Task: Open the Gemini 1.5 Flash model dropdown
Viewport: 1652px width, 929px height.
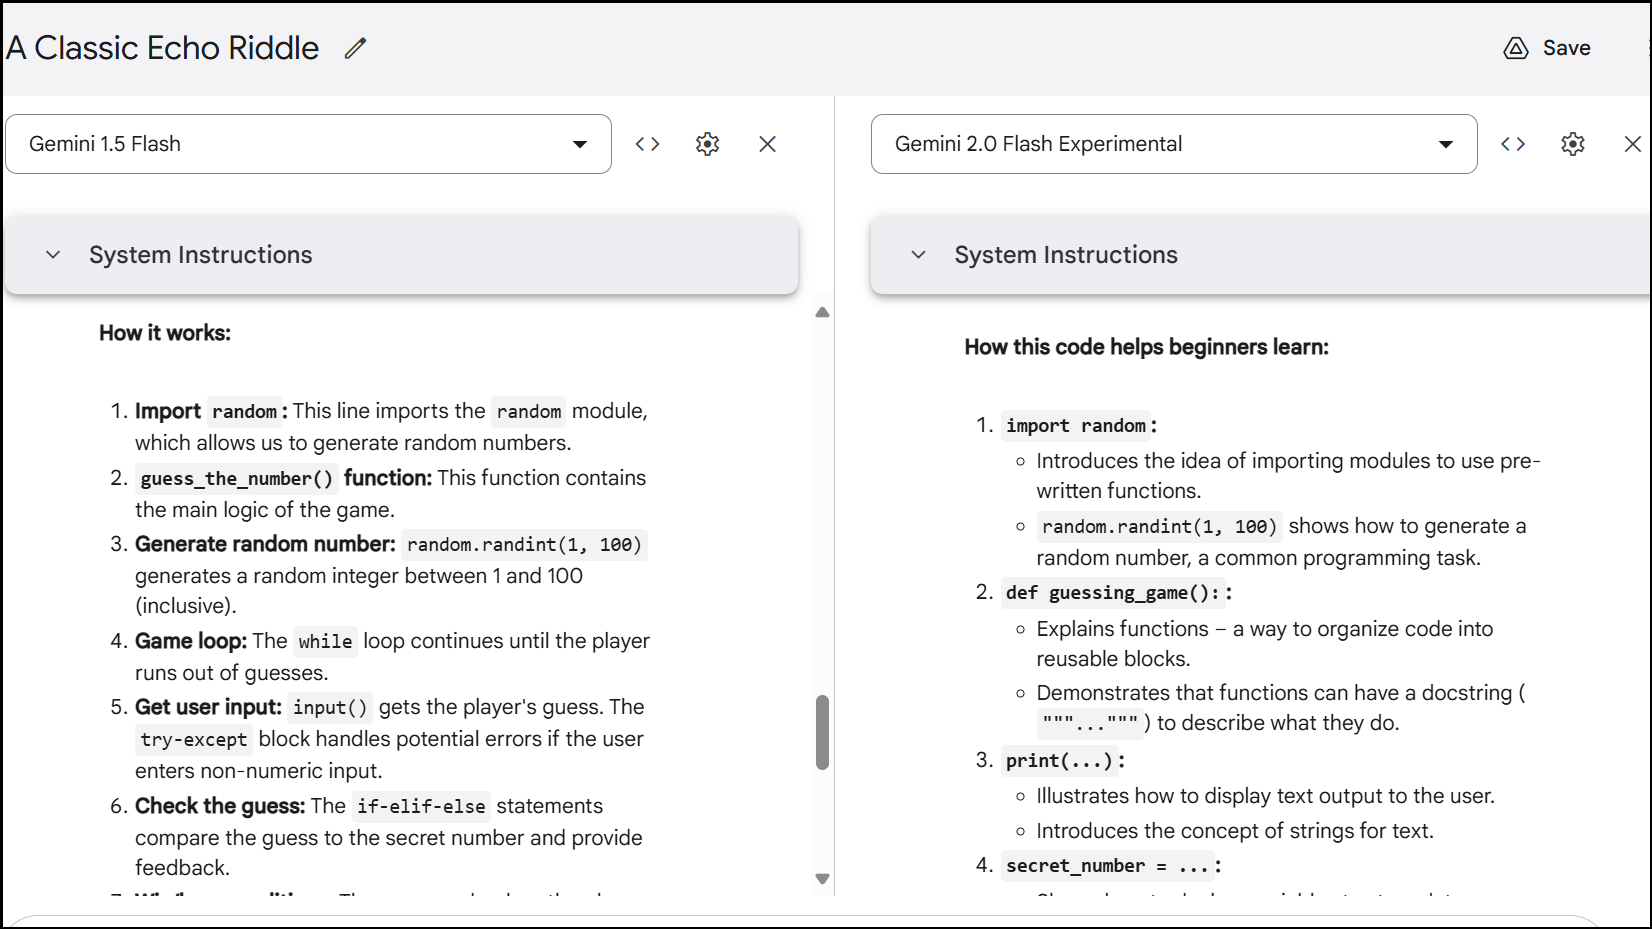Action: pos(308,144)
